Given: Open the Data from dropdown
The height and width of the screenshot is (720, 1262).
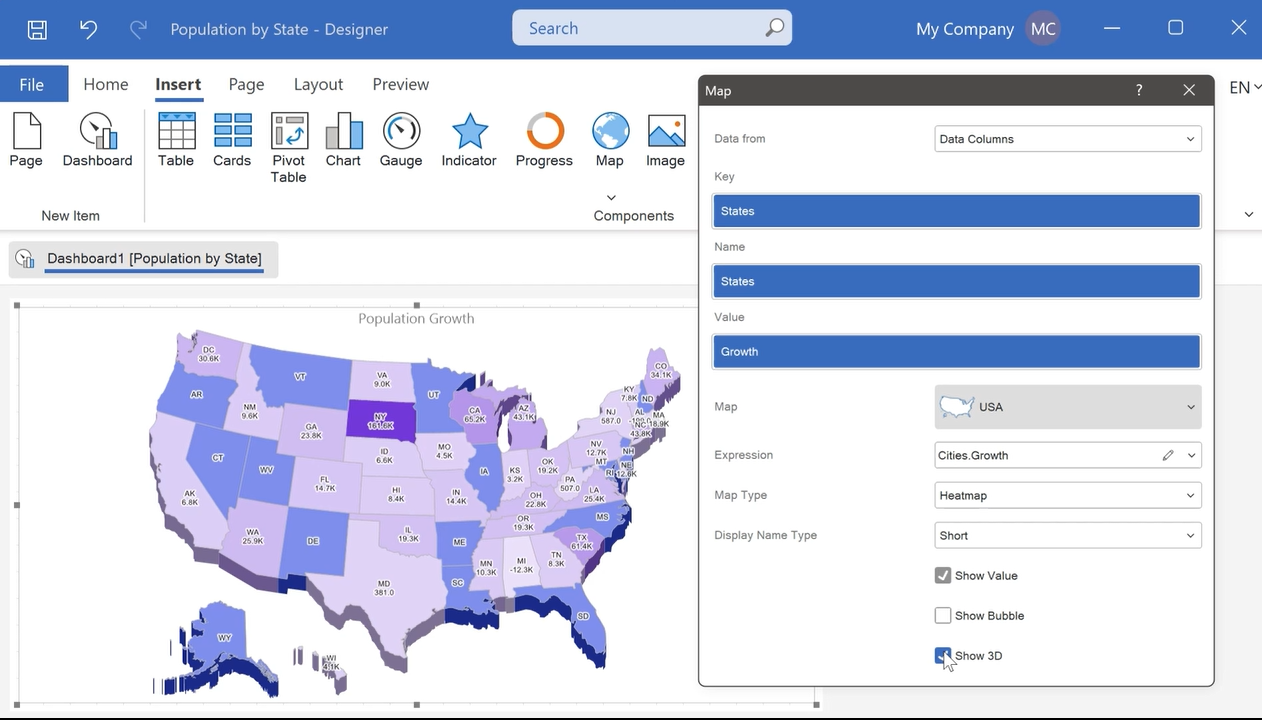Looking at the screenshot, I should pos(1067,139).
